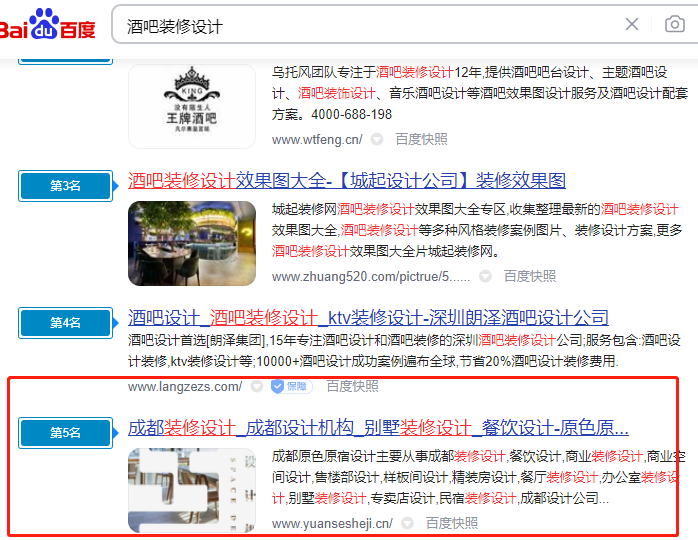Screen dimensions: 698x540
Task: Clear the search box with X icon
Action: (632, 25)
